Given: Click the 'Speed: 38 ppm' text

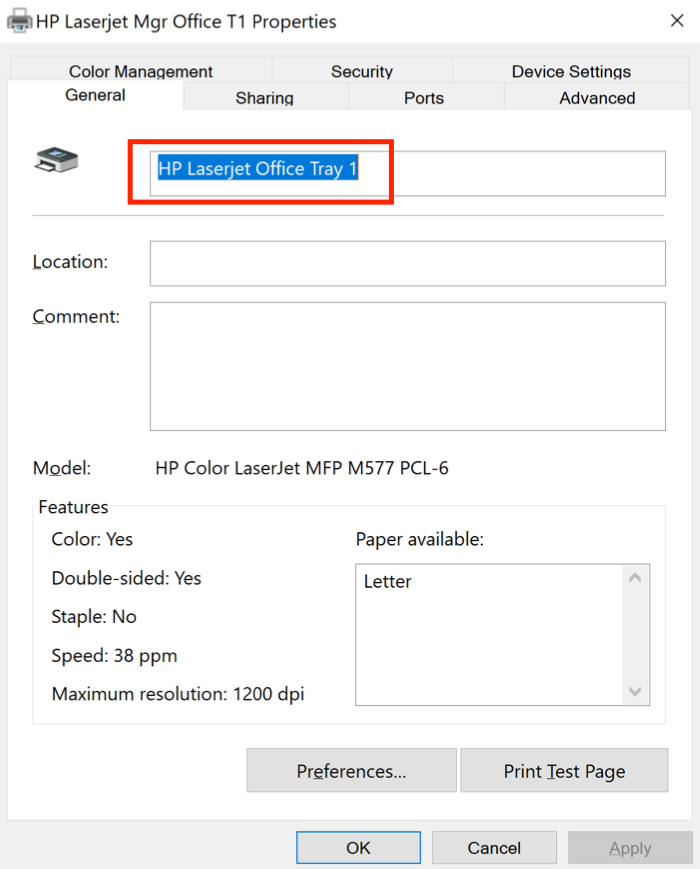Looking at the screenshot, I should (x=114, y=656).
